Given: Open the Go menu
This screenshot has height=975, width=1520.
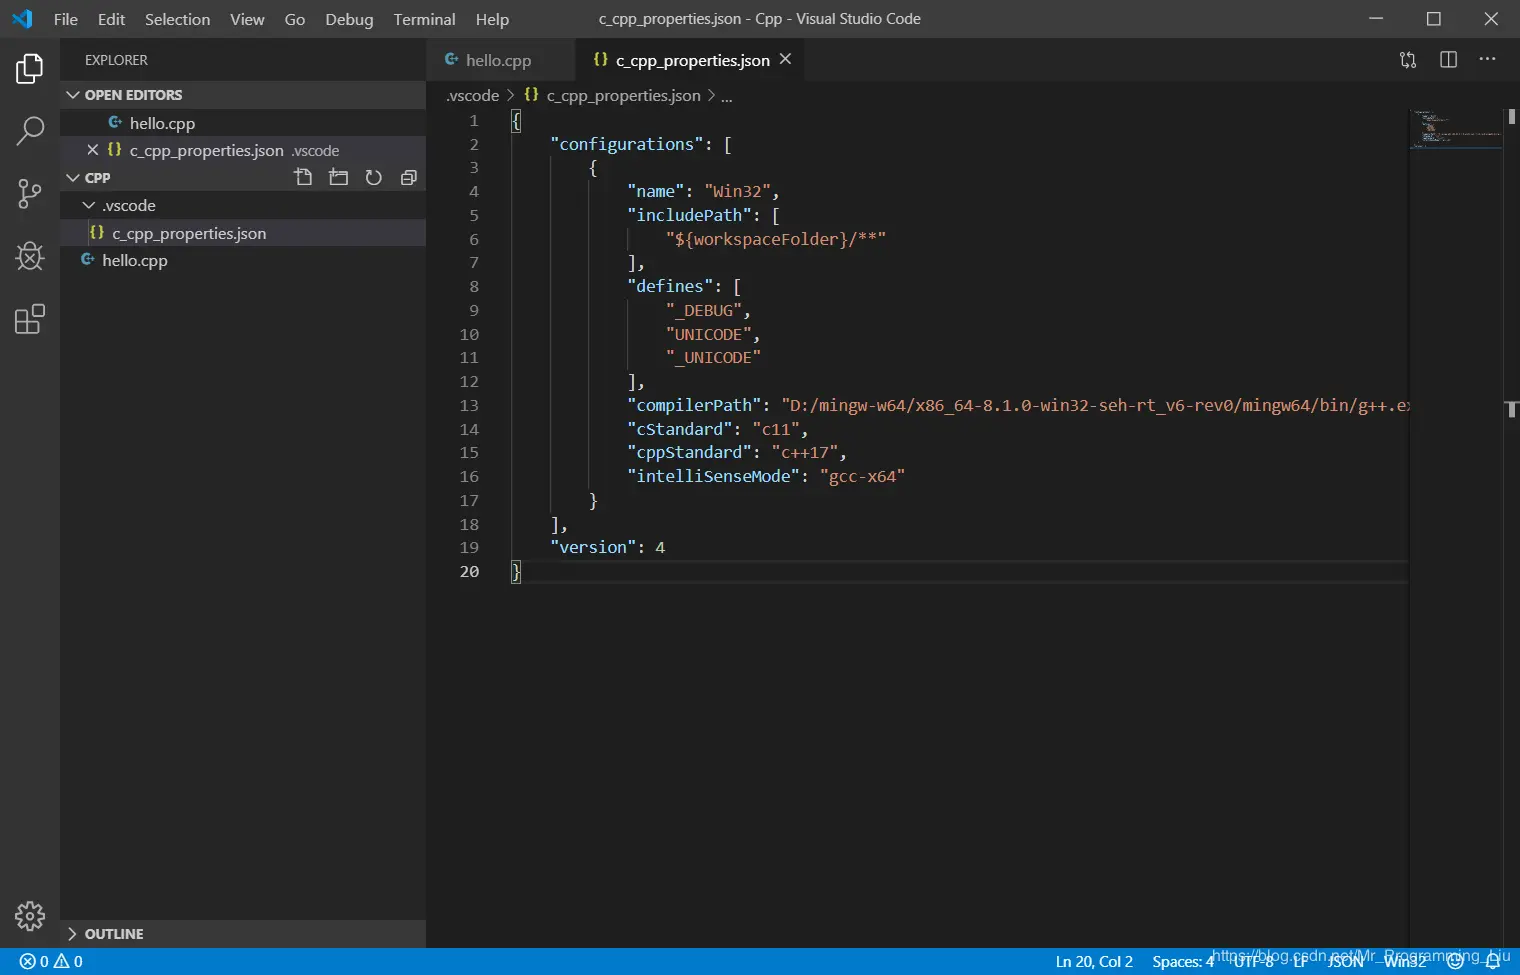Looking at the screenshot, I should pyautogui.click(x=295, y=19).
